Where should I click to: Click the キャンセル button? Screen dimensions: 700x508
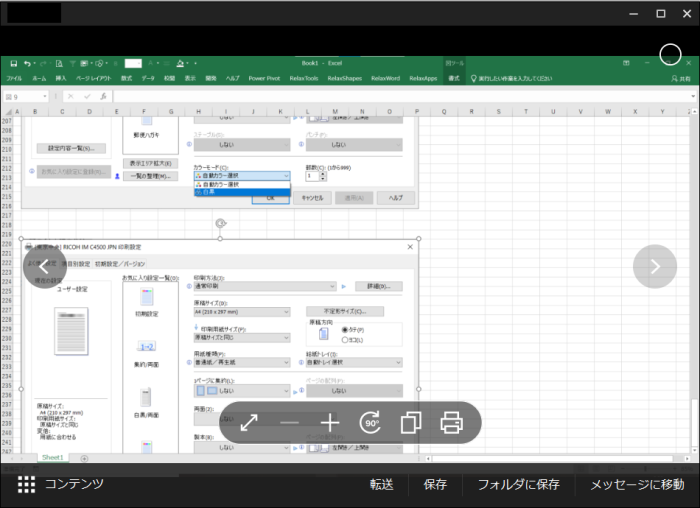(x=312, y=198)
